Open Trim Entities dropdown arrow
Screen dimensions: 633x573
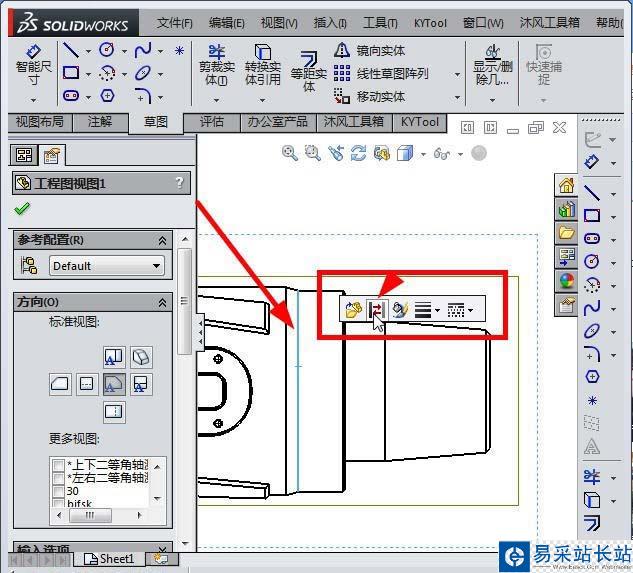click(x=216, y=100)
